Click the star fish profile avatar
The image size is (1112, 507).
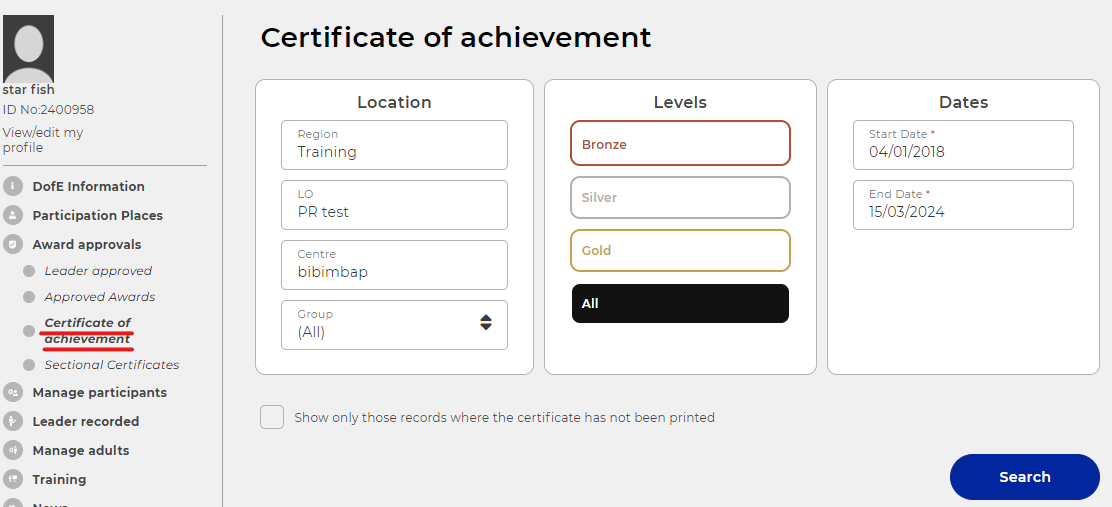[29, 48]
